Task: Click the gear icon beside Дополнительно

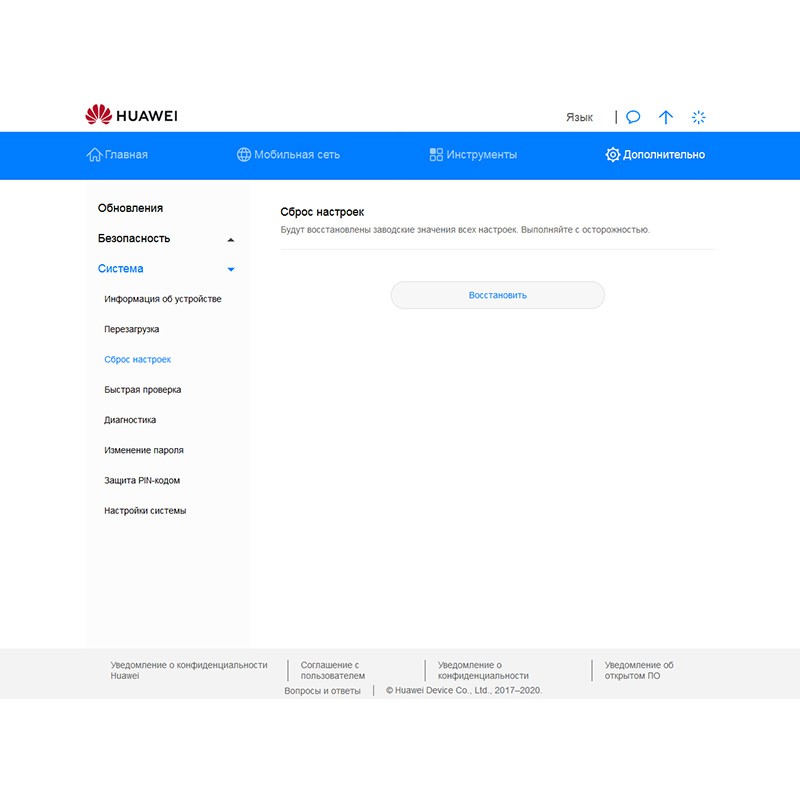Action: (613, 155)
